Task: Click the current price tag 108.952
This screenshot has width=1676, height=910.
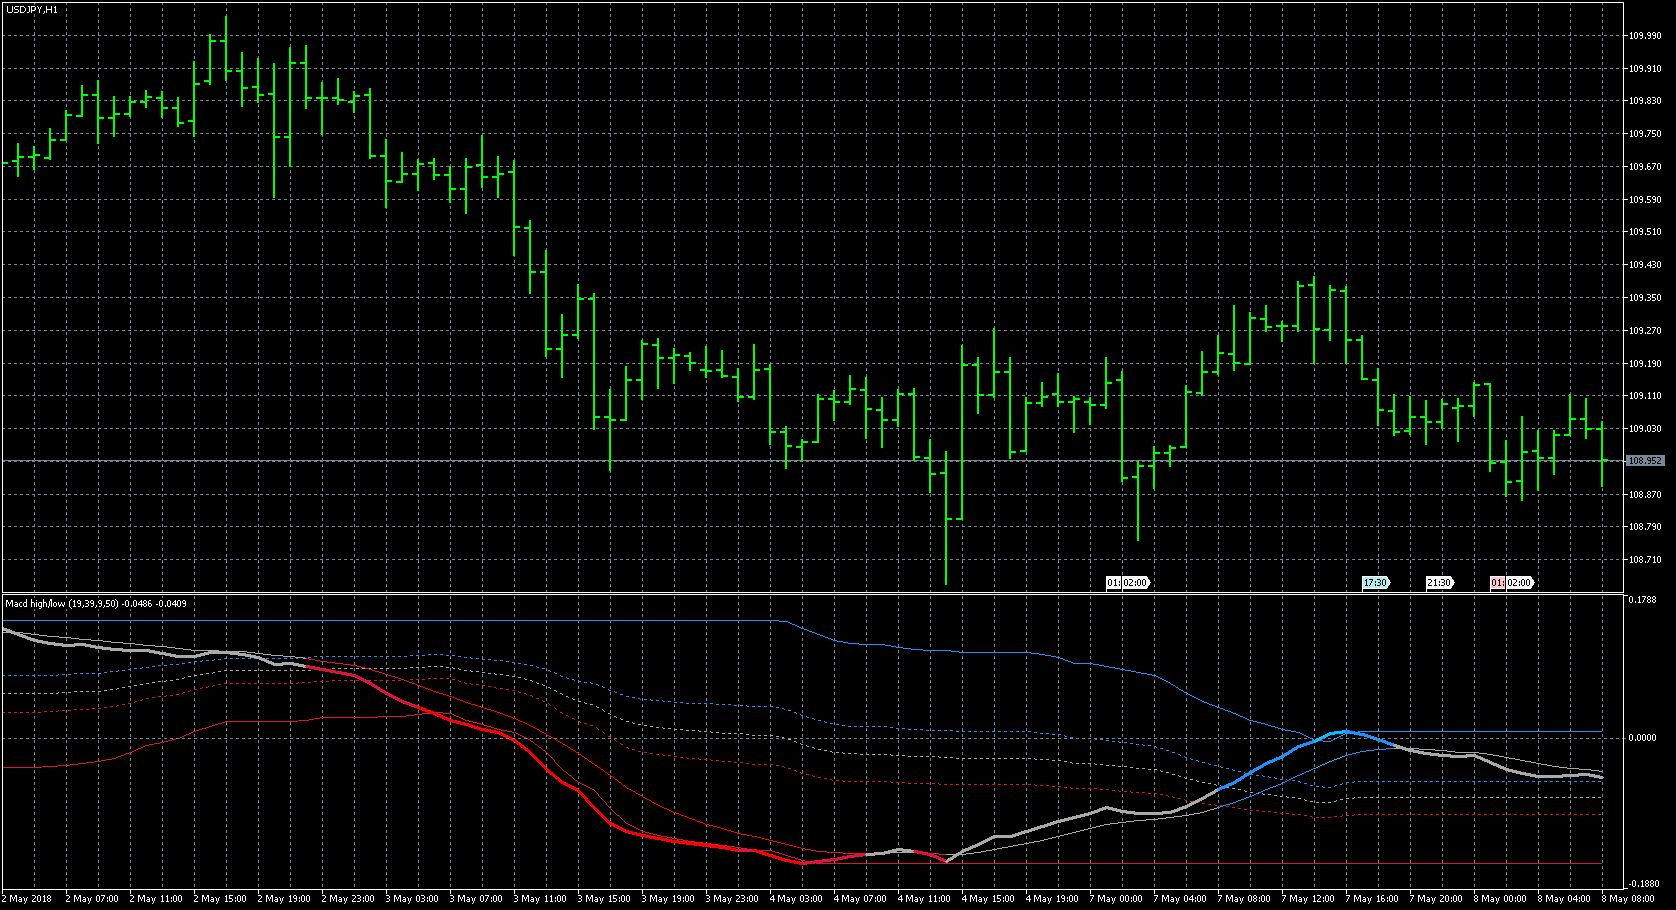Action: click(1645, 461)
